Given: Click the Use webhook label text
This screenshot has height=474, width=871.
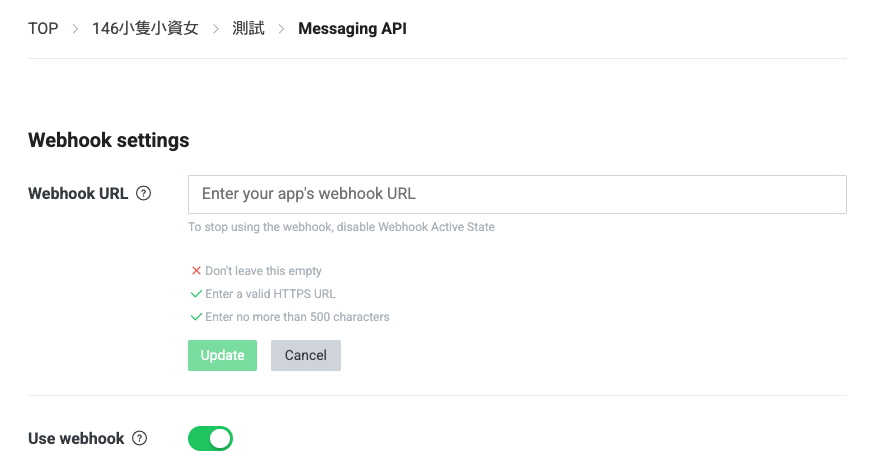Looking at the screenshot, I should 76,438.
